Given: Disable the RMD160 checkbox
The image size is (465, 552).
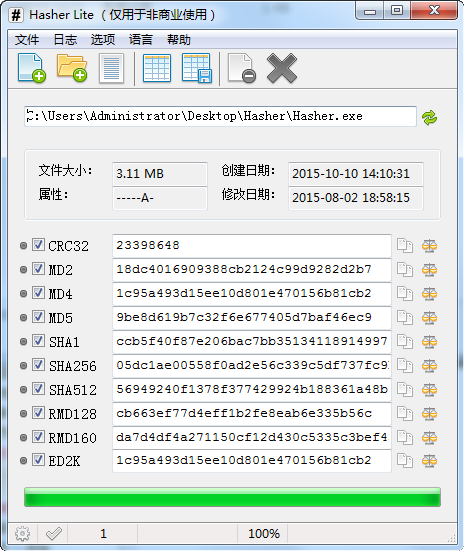Looking at the screenshot, I should click(x=38, y=437).
